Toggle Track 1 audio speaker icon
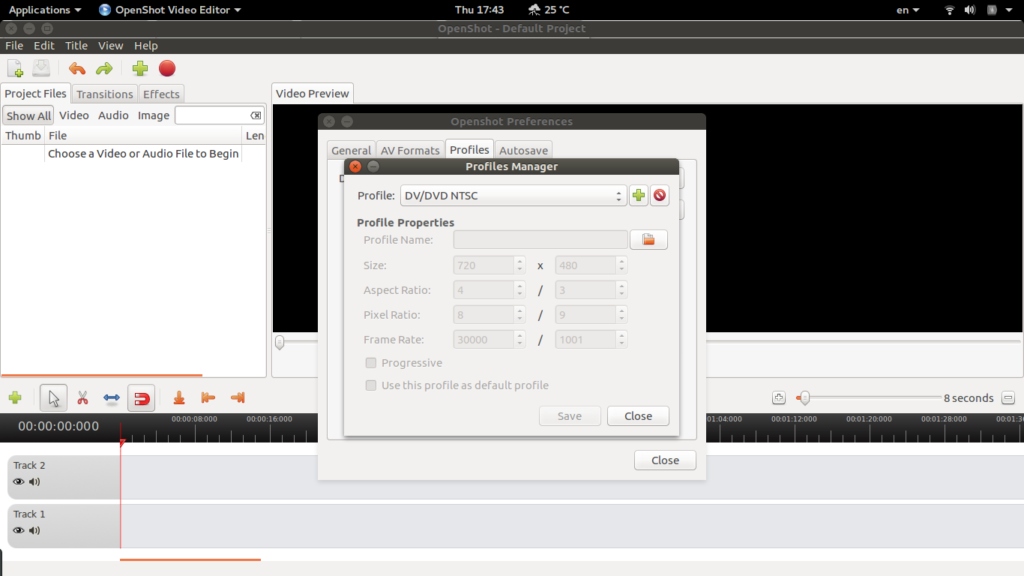The width and height of the screenshot is (1024, 576). coord(35,530)
